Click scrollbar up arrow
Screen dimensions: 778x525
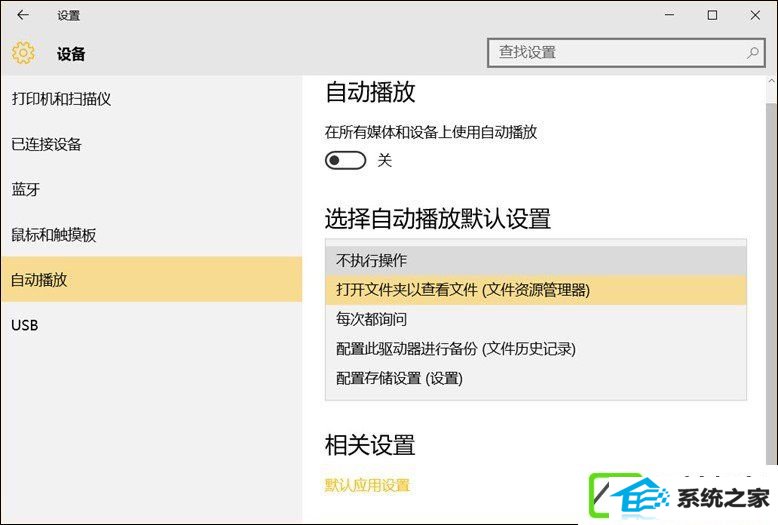[772, 80]
